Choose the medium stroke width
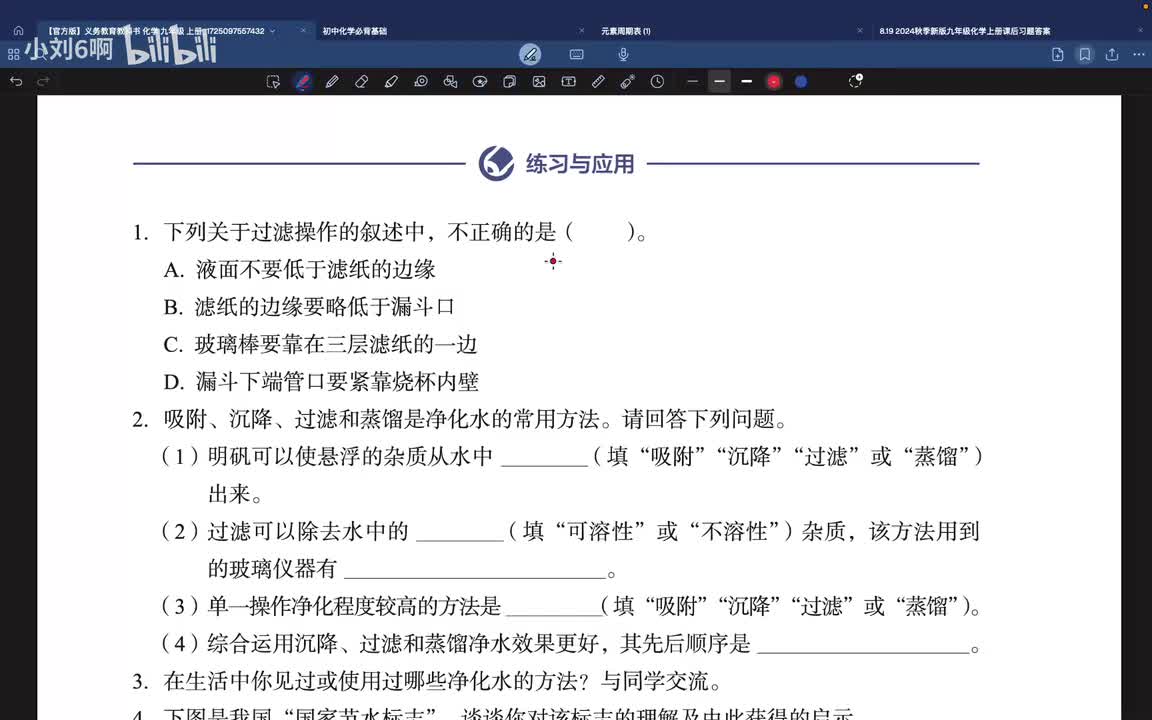The image size is (1152, 720). 720,82
